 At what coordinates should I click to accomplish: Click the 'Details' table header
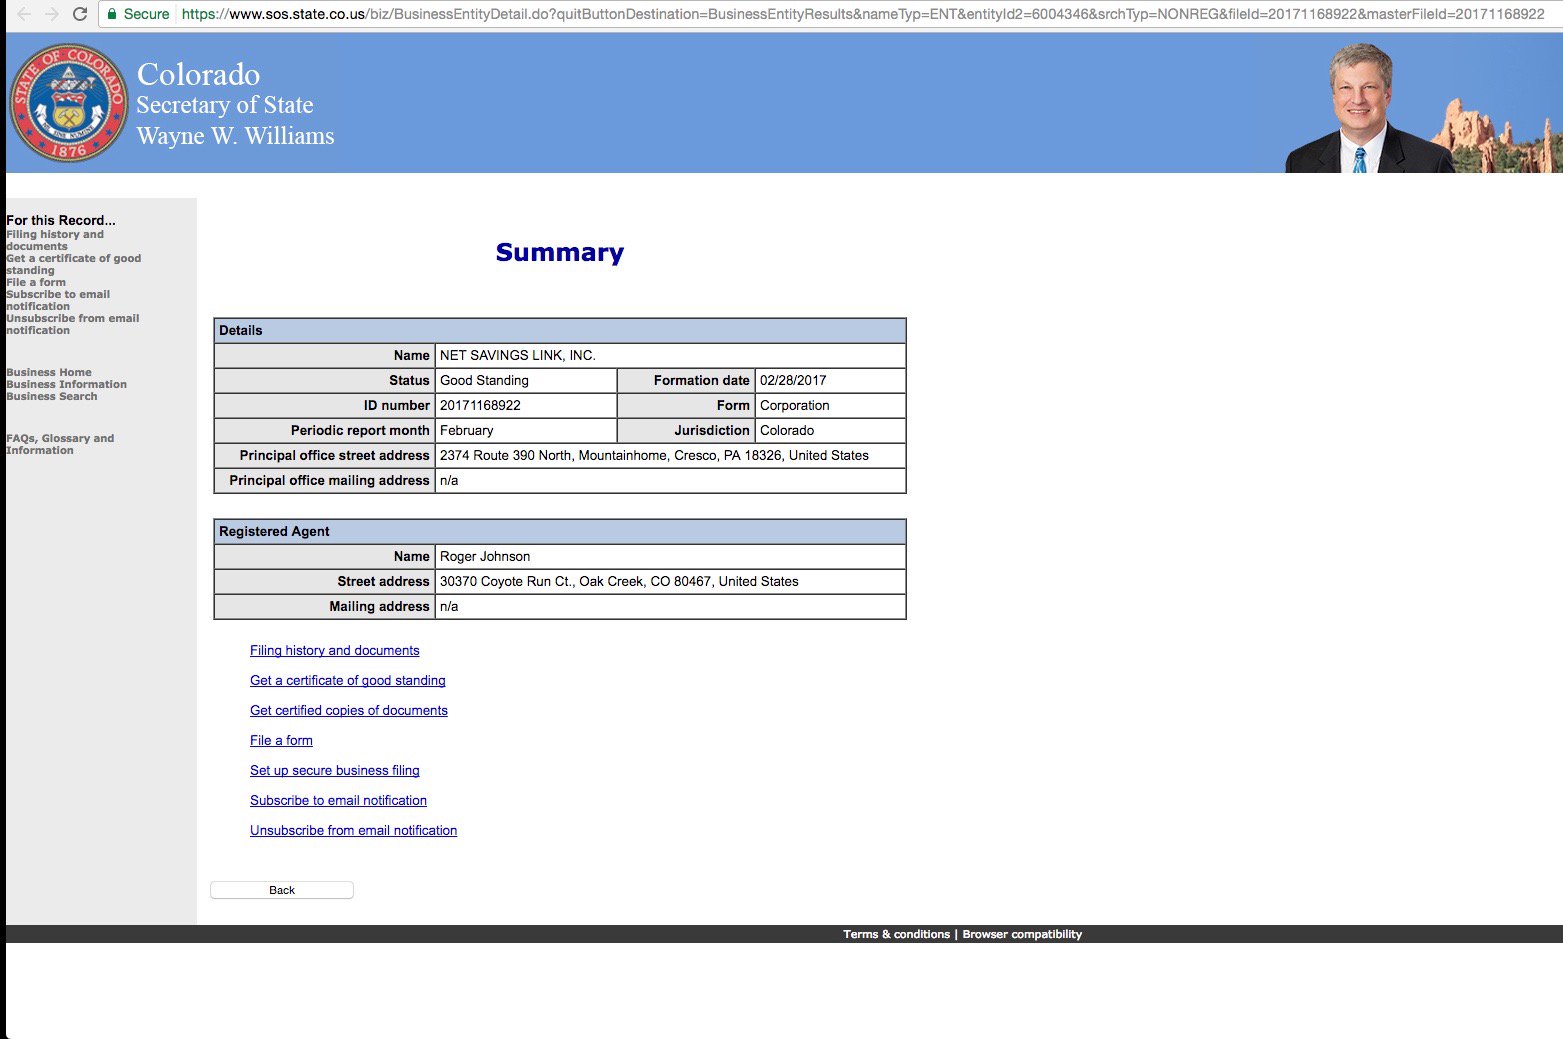click(x=560, y=330)
